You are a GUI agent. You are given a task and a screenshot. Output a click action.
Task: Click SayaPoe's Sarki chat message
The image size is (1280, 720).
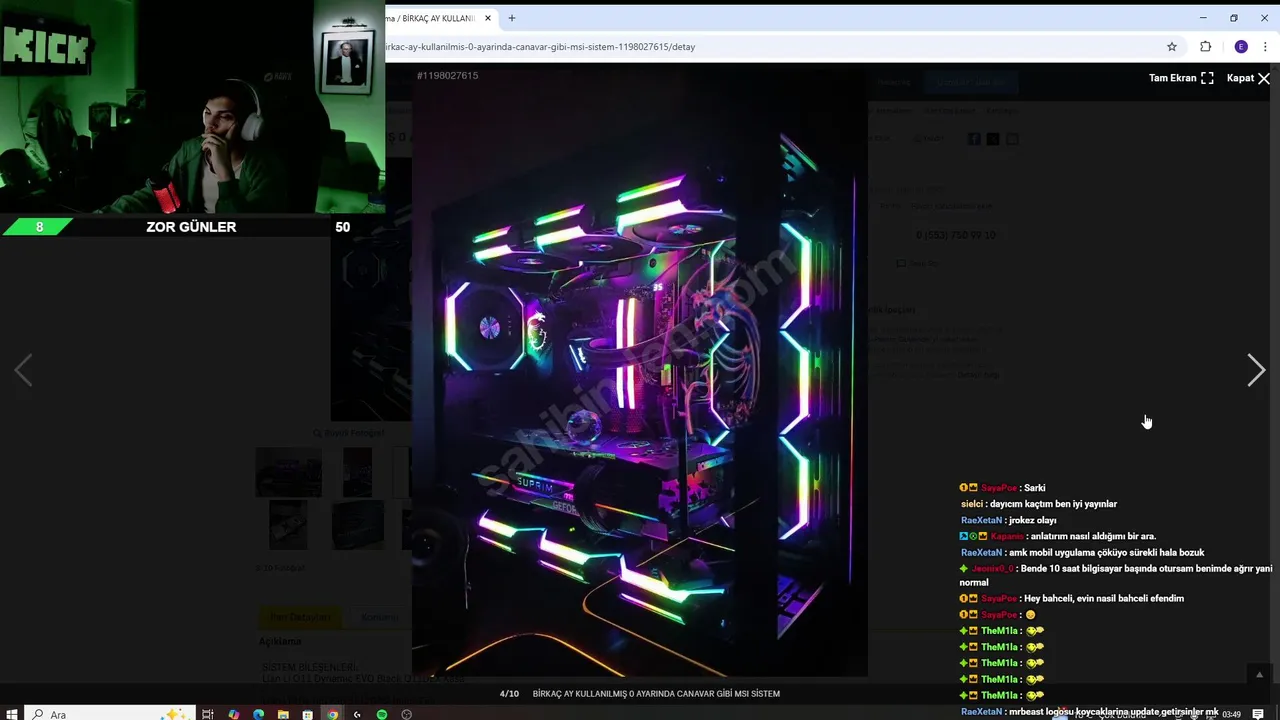coord(1002,488)
